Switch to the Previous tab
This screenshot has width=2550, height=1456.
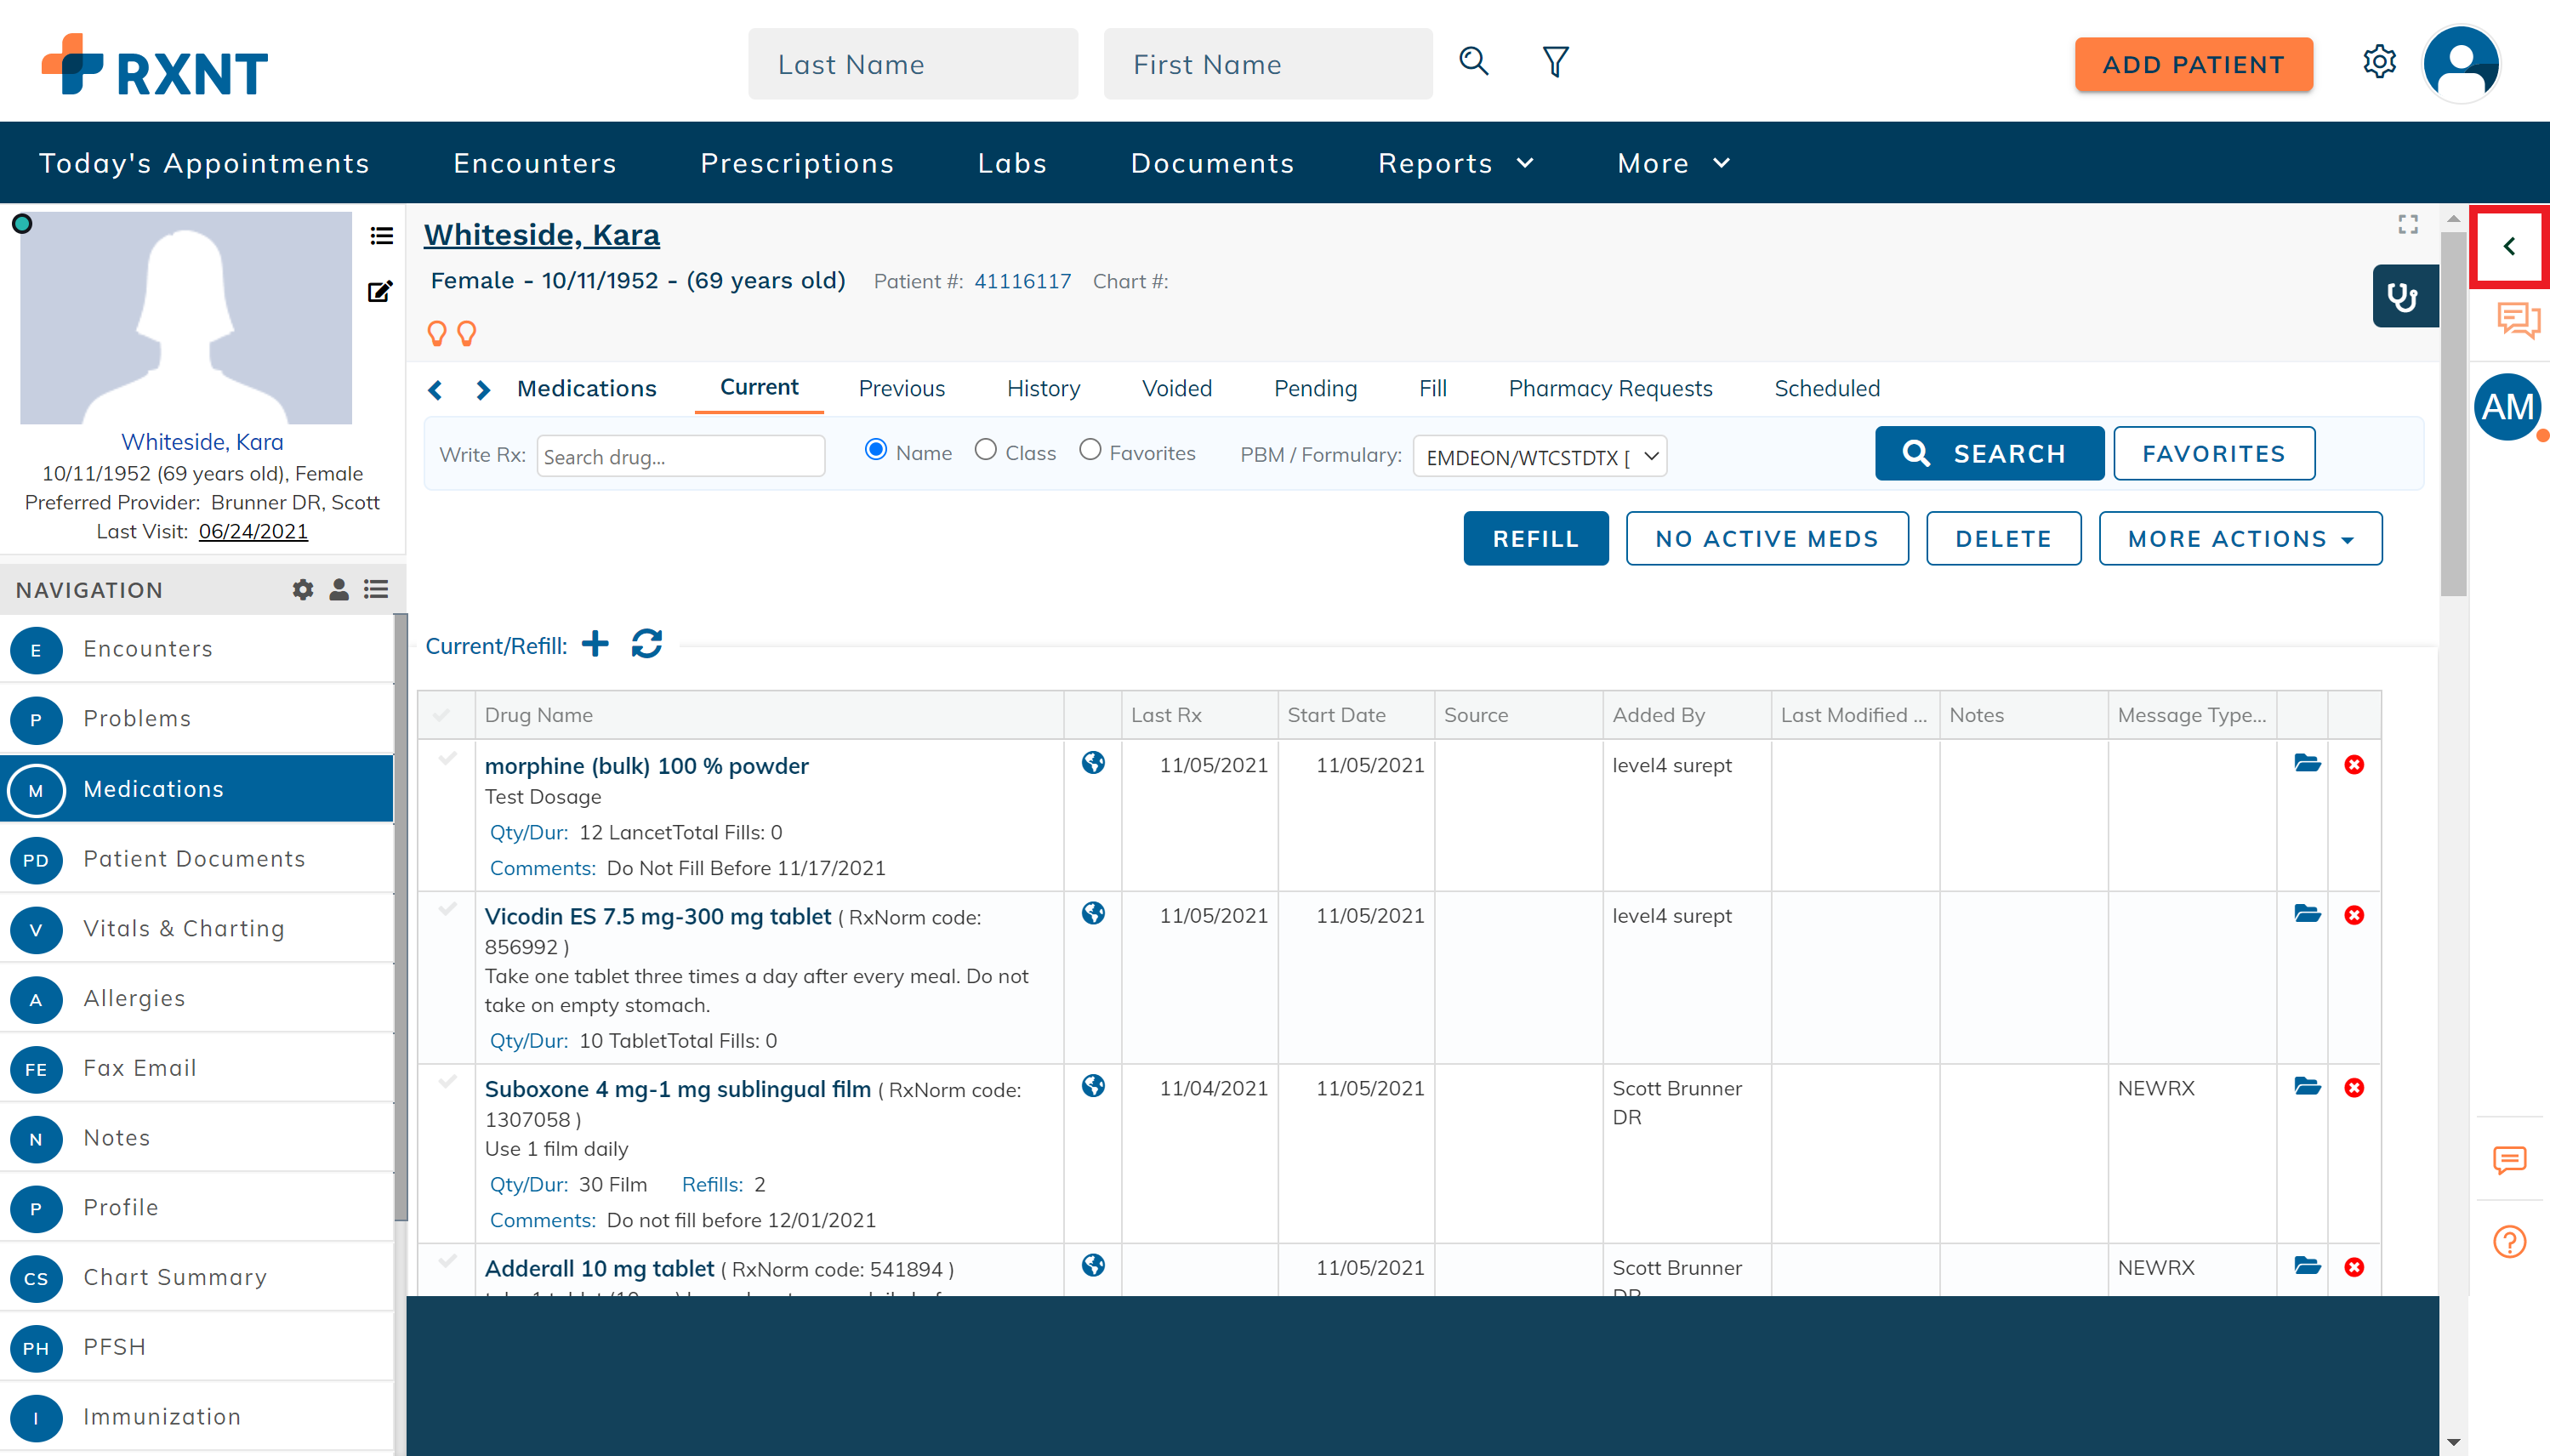tap(901, 389)
